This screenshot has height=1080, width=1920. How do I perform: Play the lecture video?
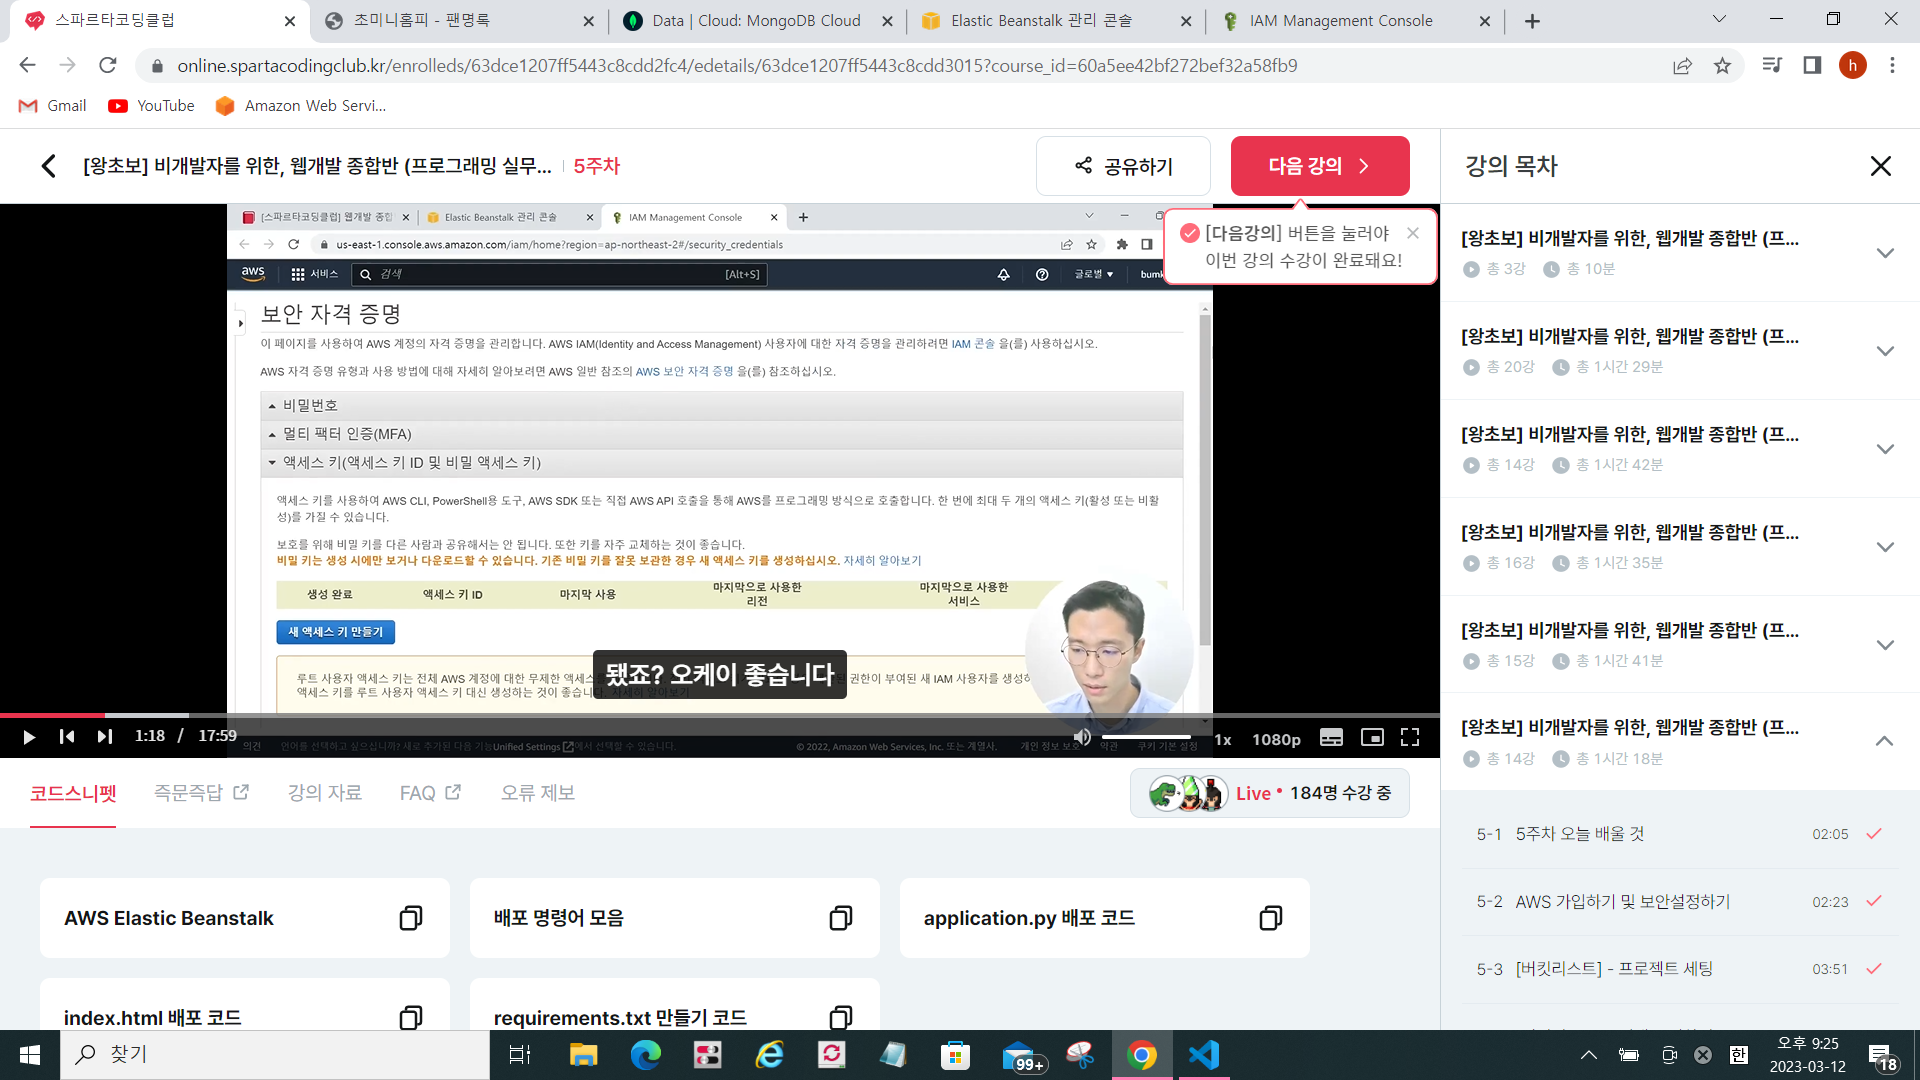(29, 737)
